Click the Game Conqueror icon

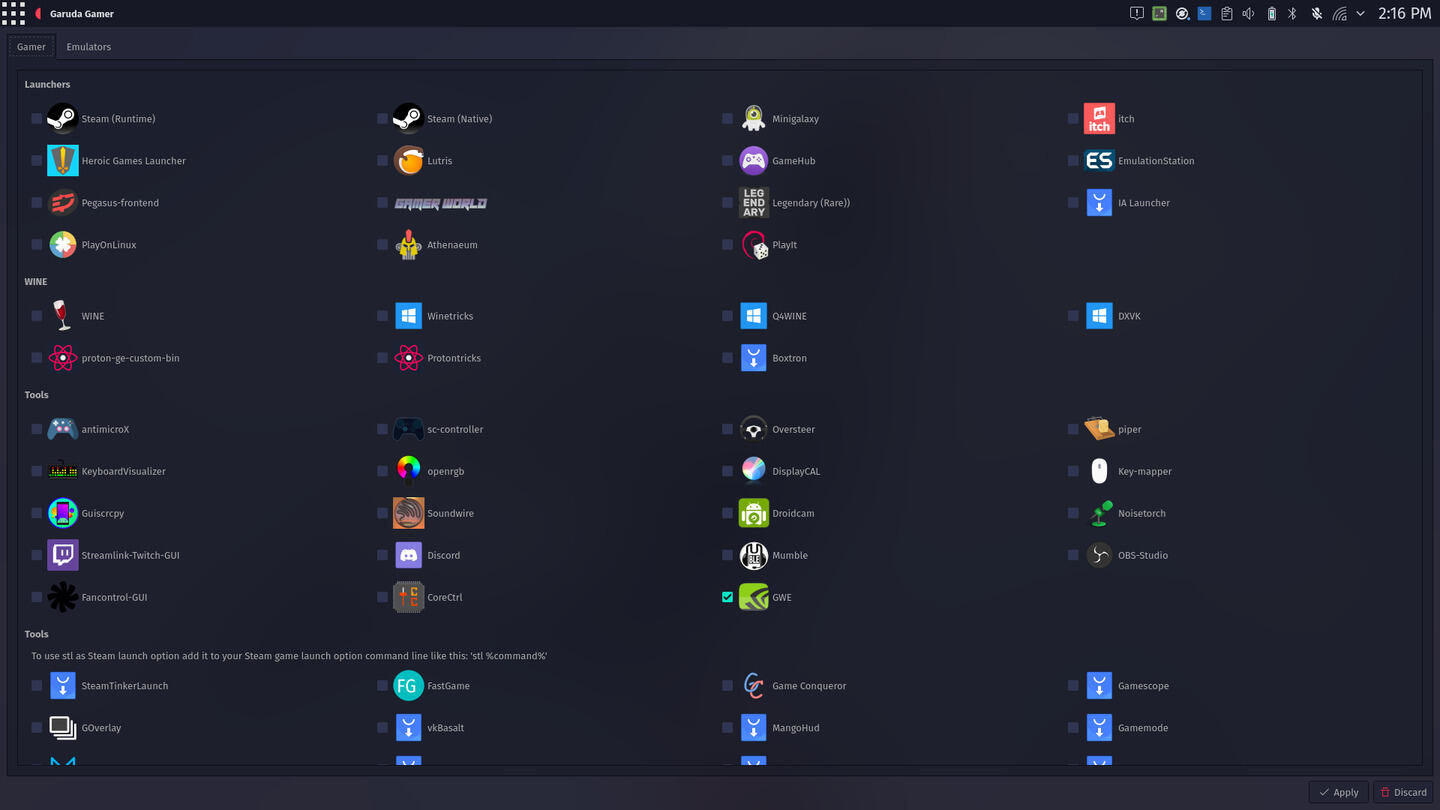point(754,685)
